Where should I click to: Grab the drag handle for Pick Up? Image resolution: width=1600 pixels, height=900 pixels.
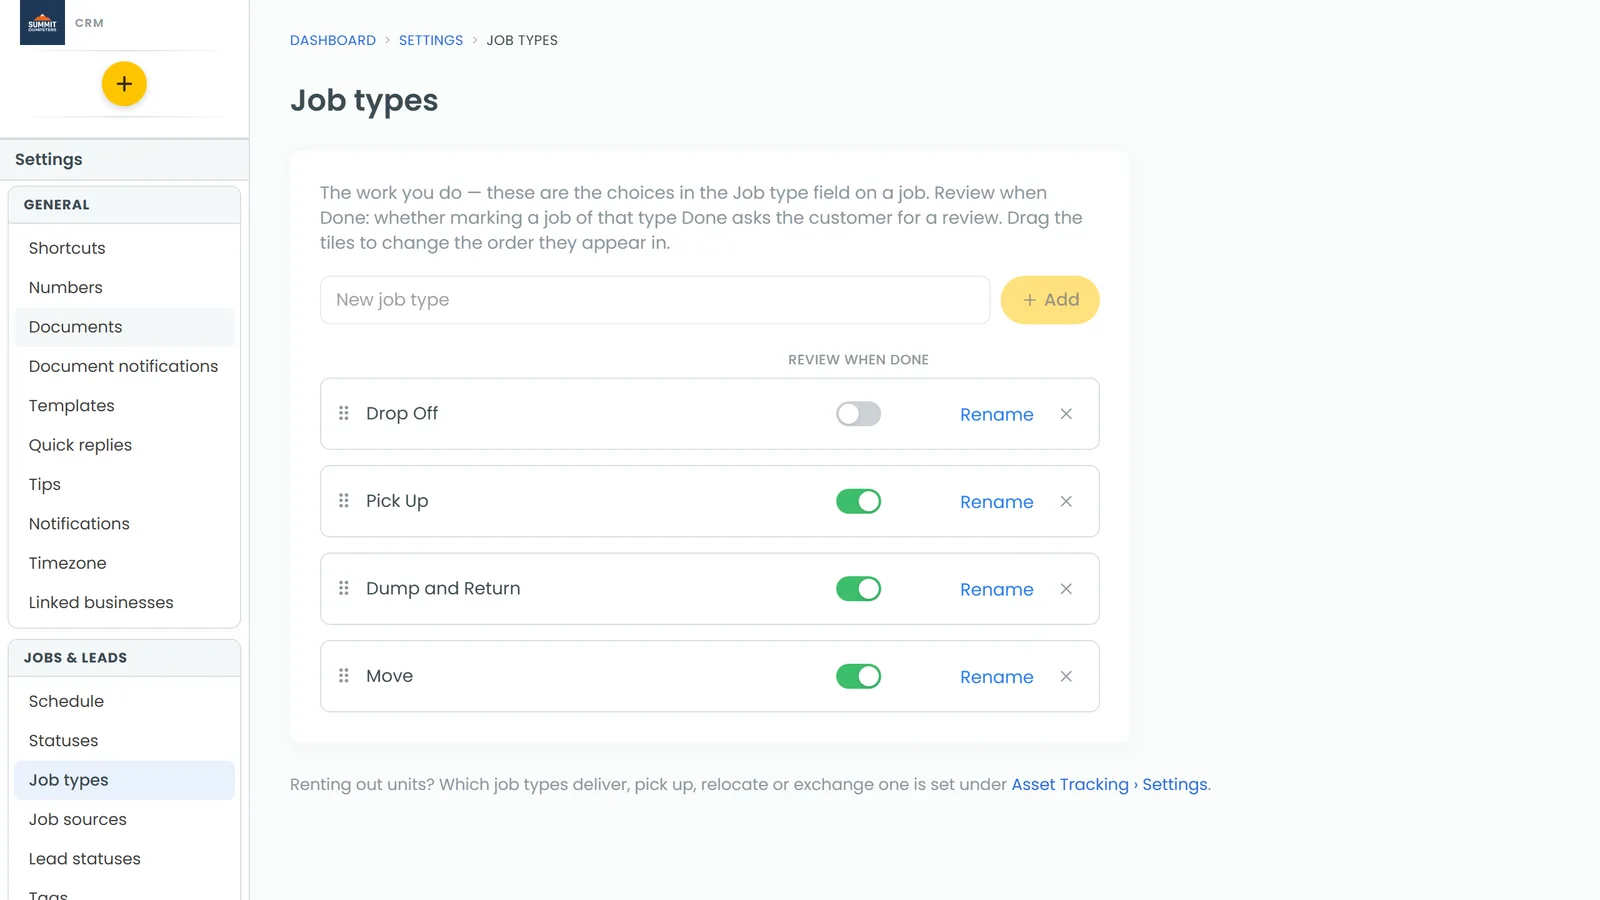pyautogui.click(x=344, y=501)
